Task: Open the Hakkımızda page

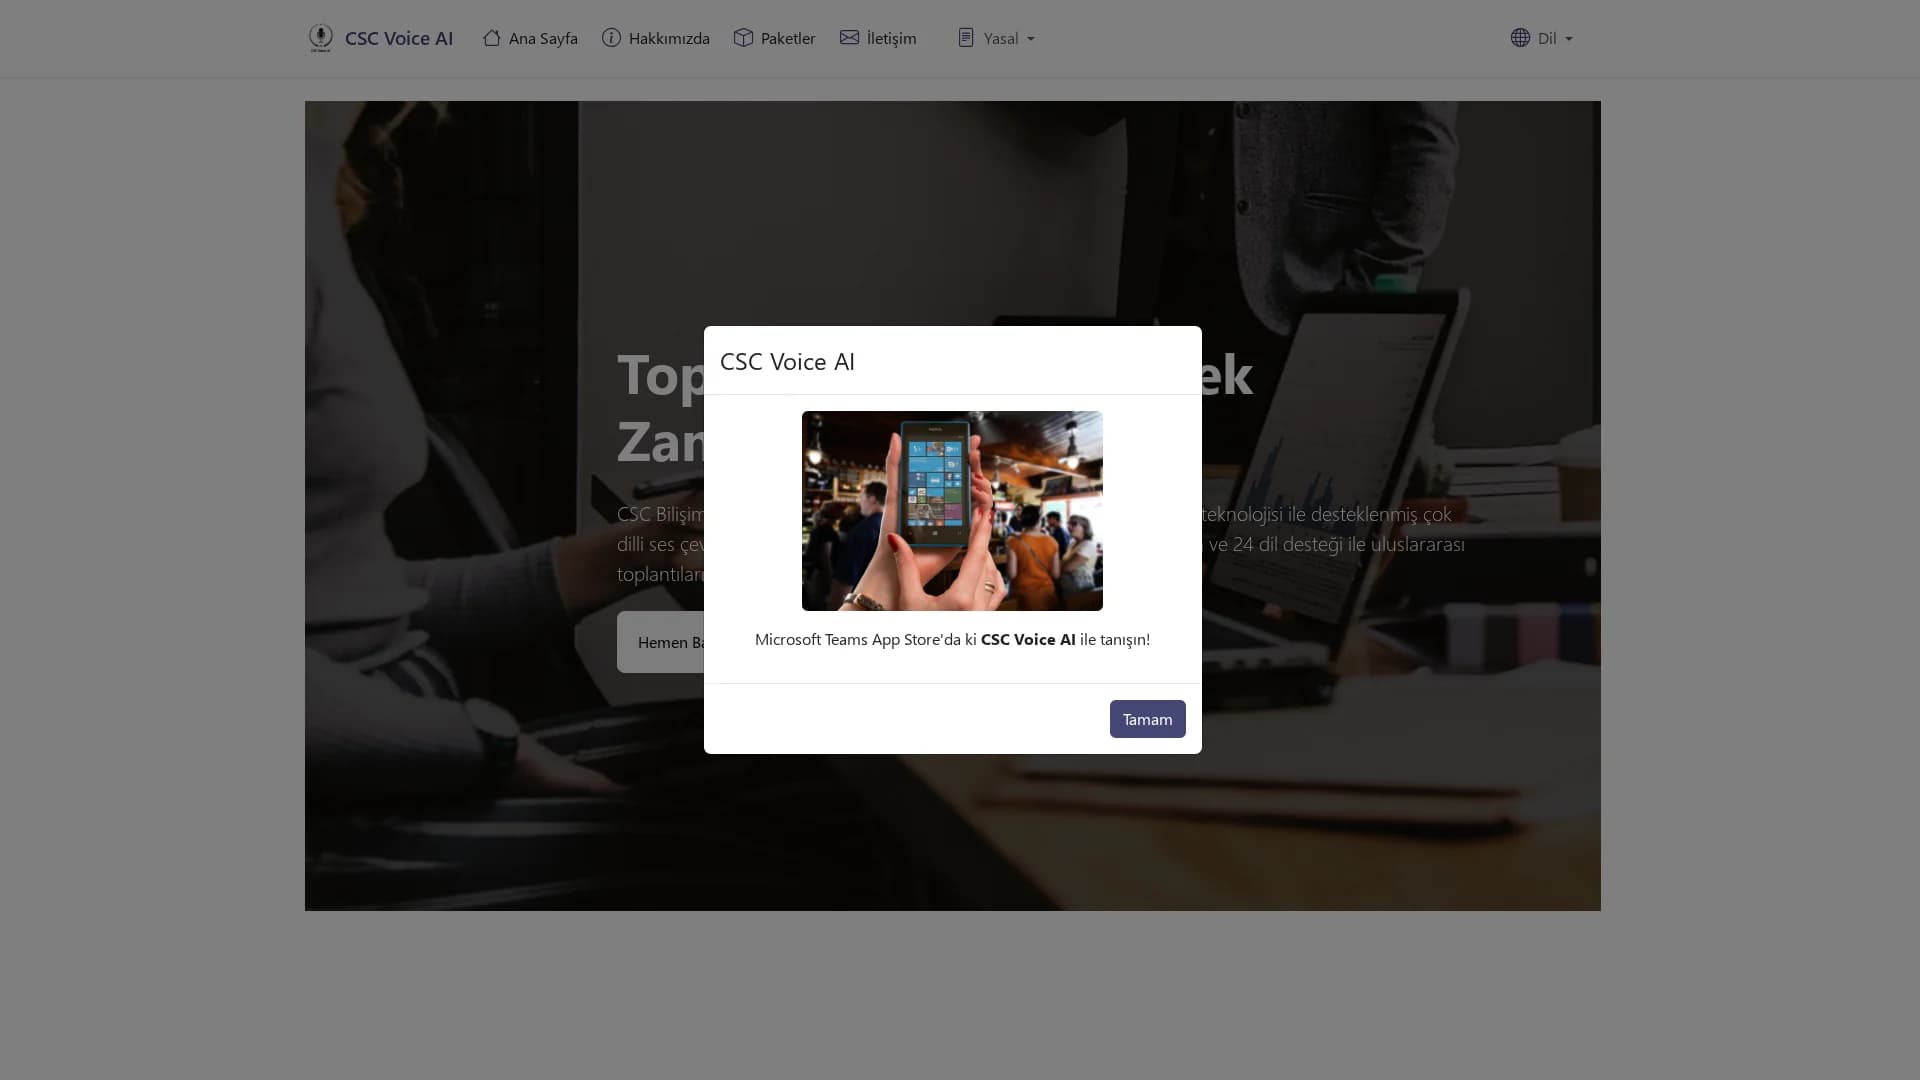Action: click(x=656, y=38)
